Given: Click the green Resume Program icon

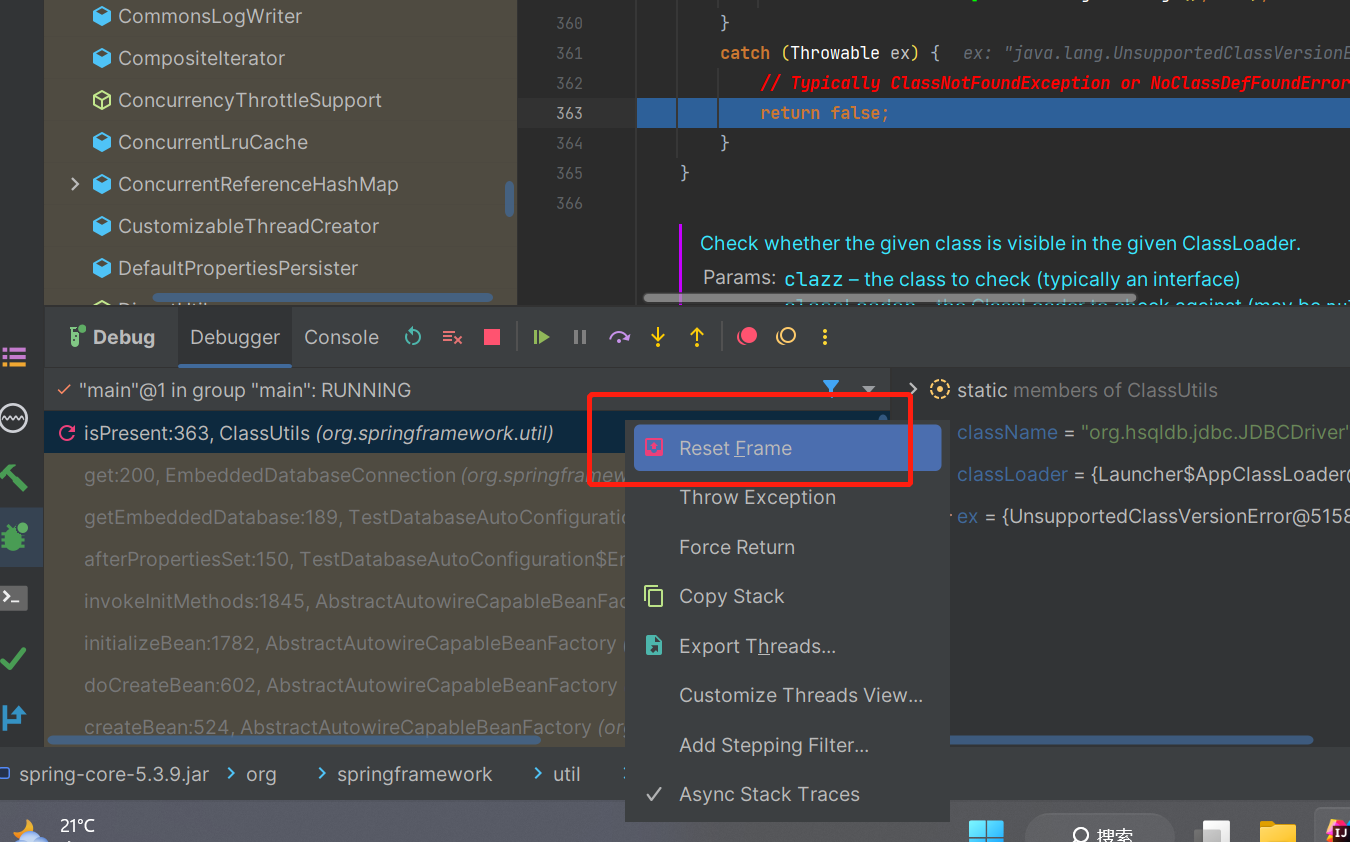Looking at the screenshot, I should [x=541, y=337].
